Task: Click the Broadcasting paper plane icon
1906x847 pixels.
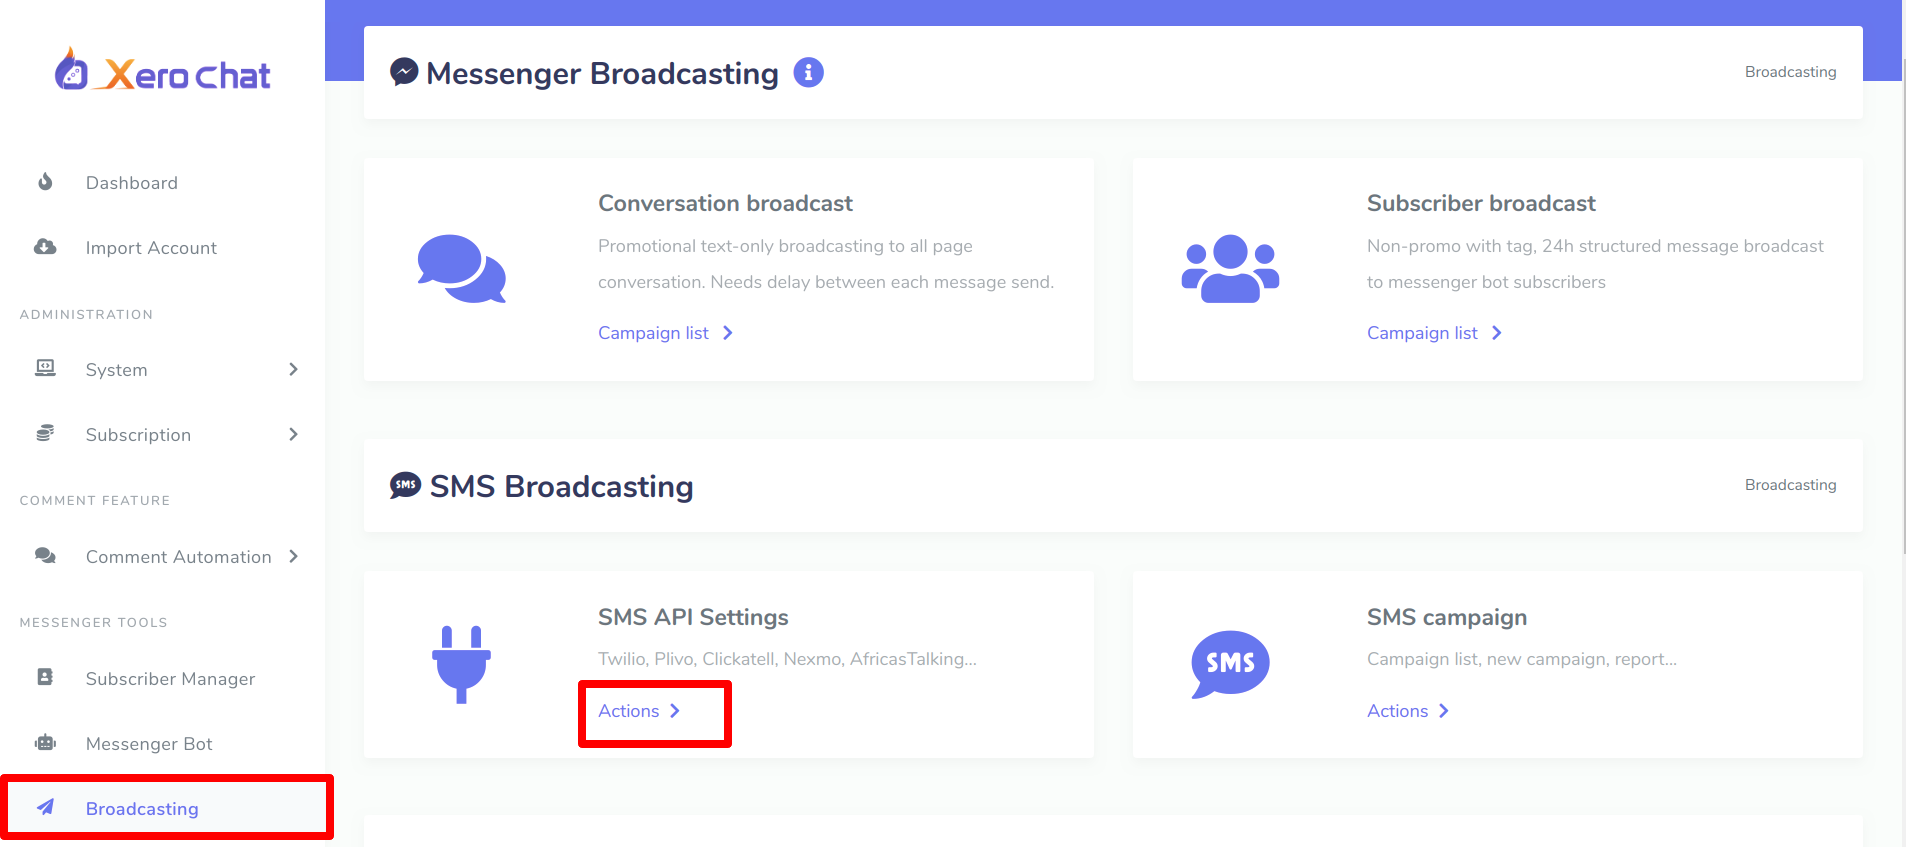Action: tap(45, 807)
